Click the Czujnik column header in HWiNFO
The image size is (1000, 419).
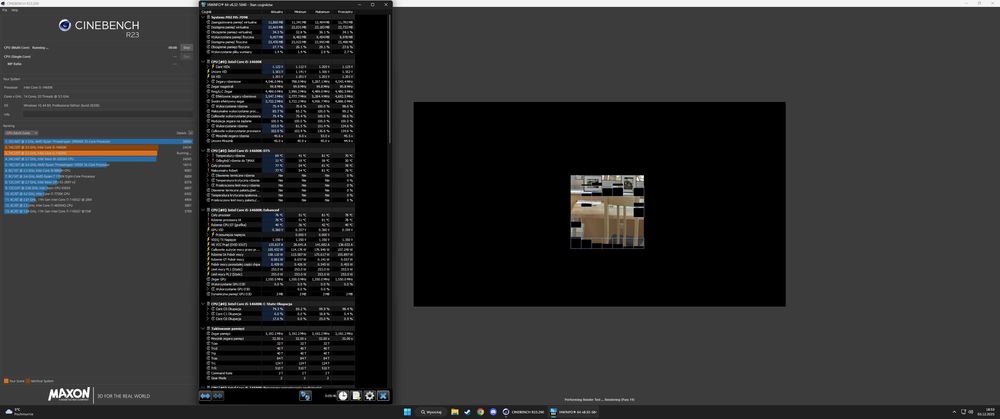[x=207, y=11]
